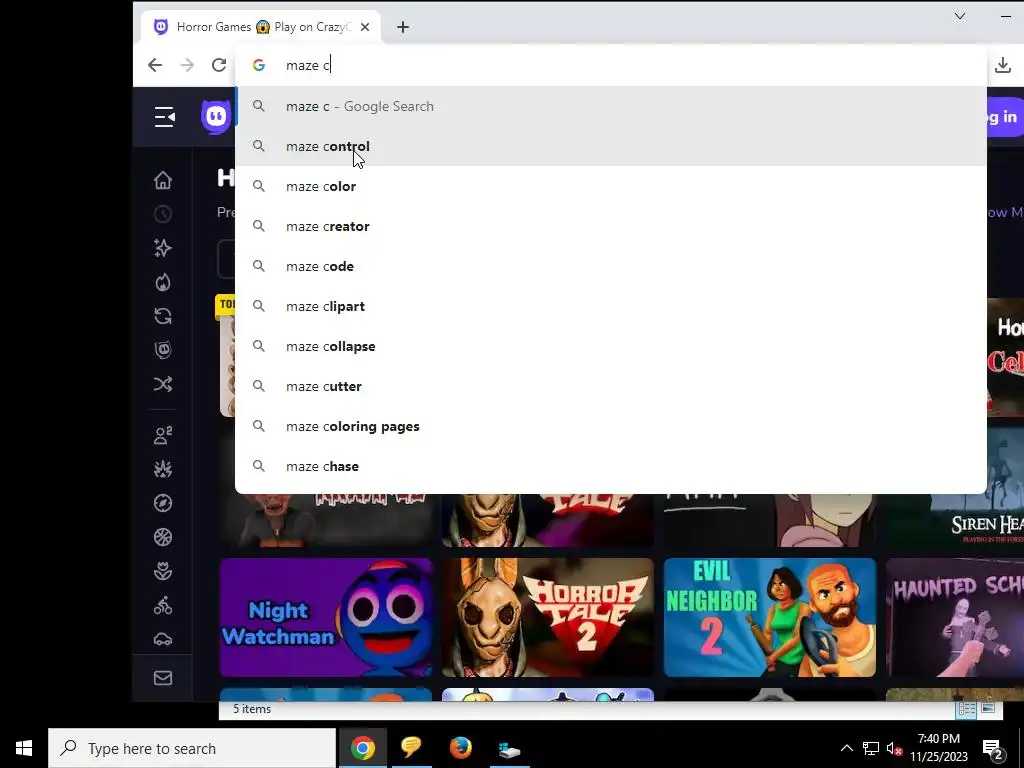The image size is (1024, 768).
Task: Open the notification center icon
Action: [x=993, y=748]
